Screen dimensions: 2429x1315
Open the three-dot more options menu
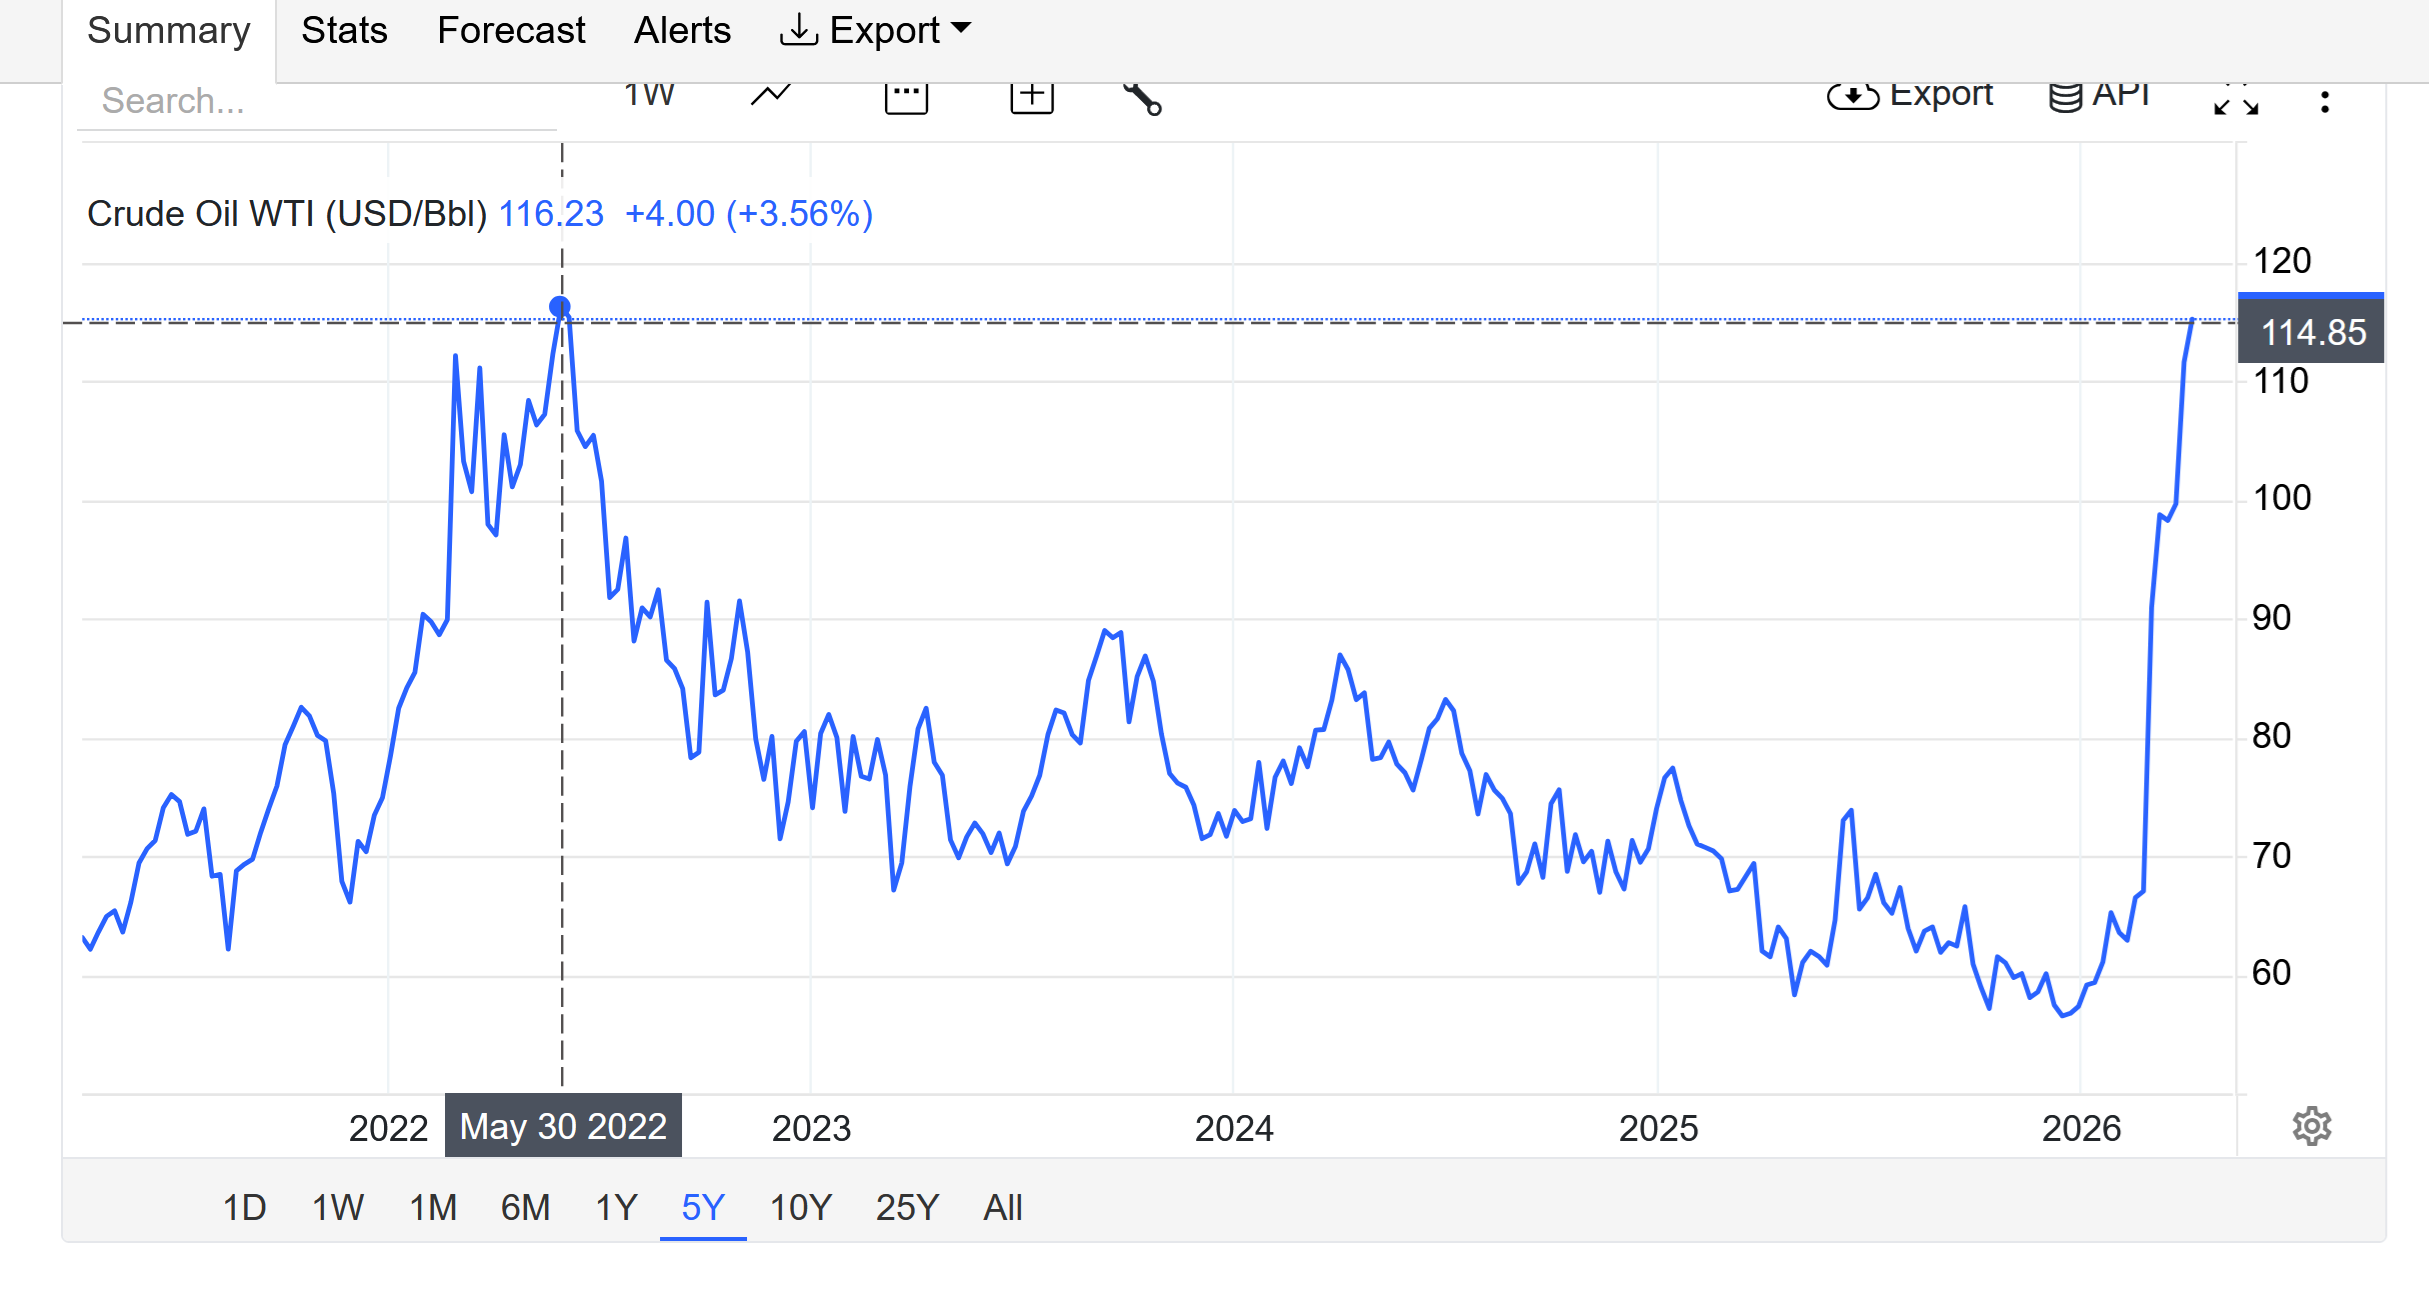click(2325, 101)
